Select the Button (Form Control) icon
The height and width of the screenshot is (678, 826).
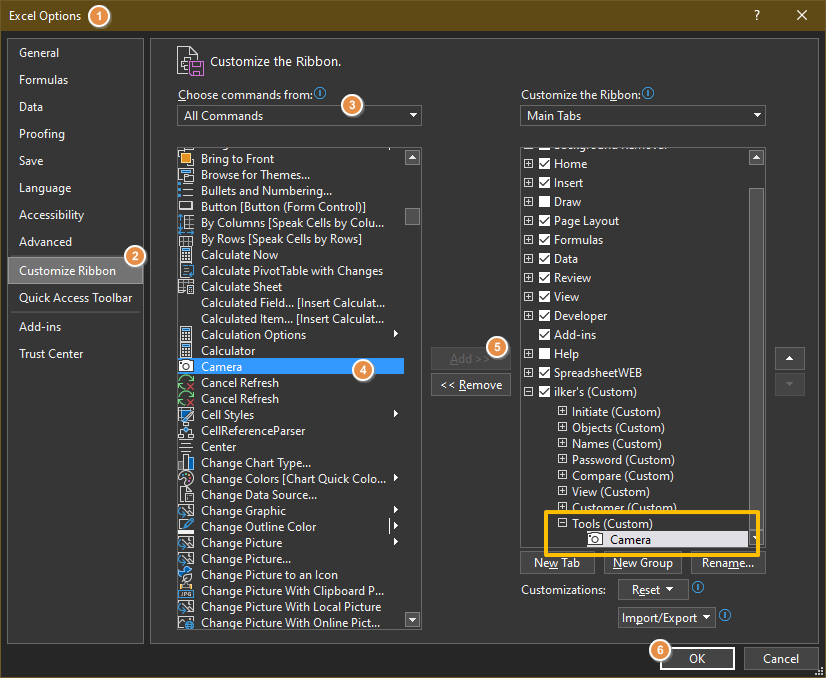pyautogui.click(x=186, y=207)
